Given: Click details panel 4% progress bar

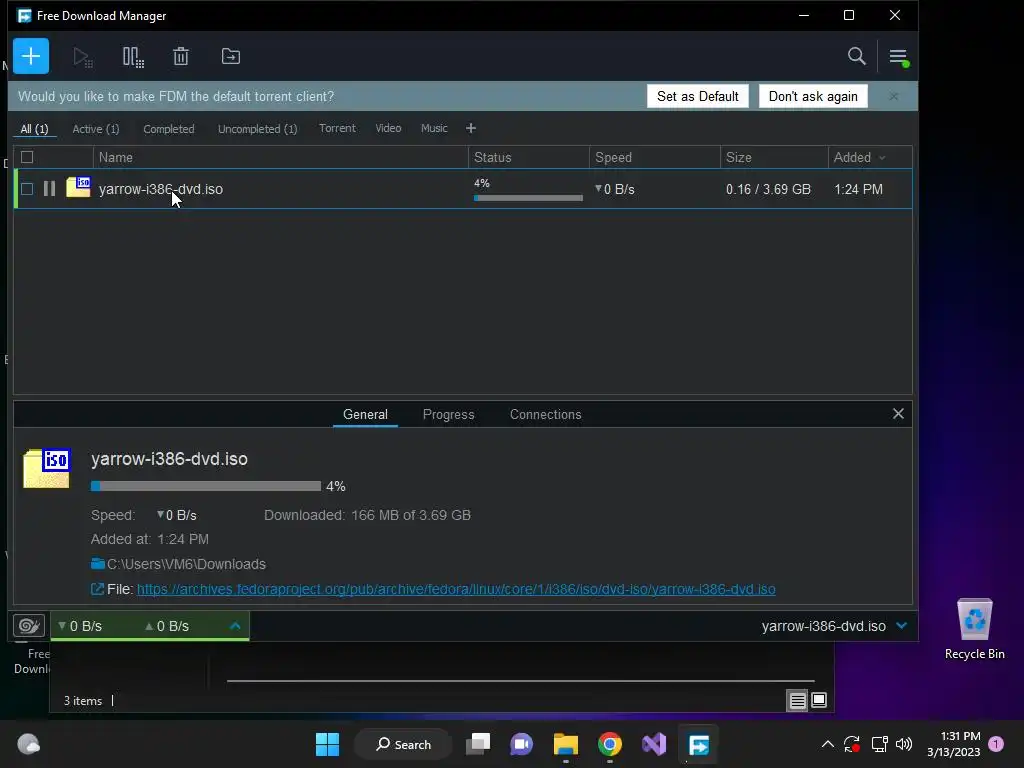Looking at the screenshot, I should [206, 486].
